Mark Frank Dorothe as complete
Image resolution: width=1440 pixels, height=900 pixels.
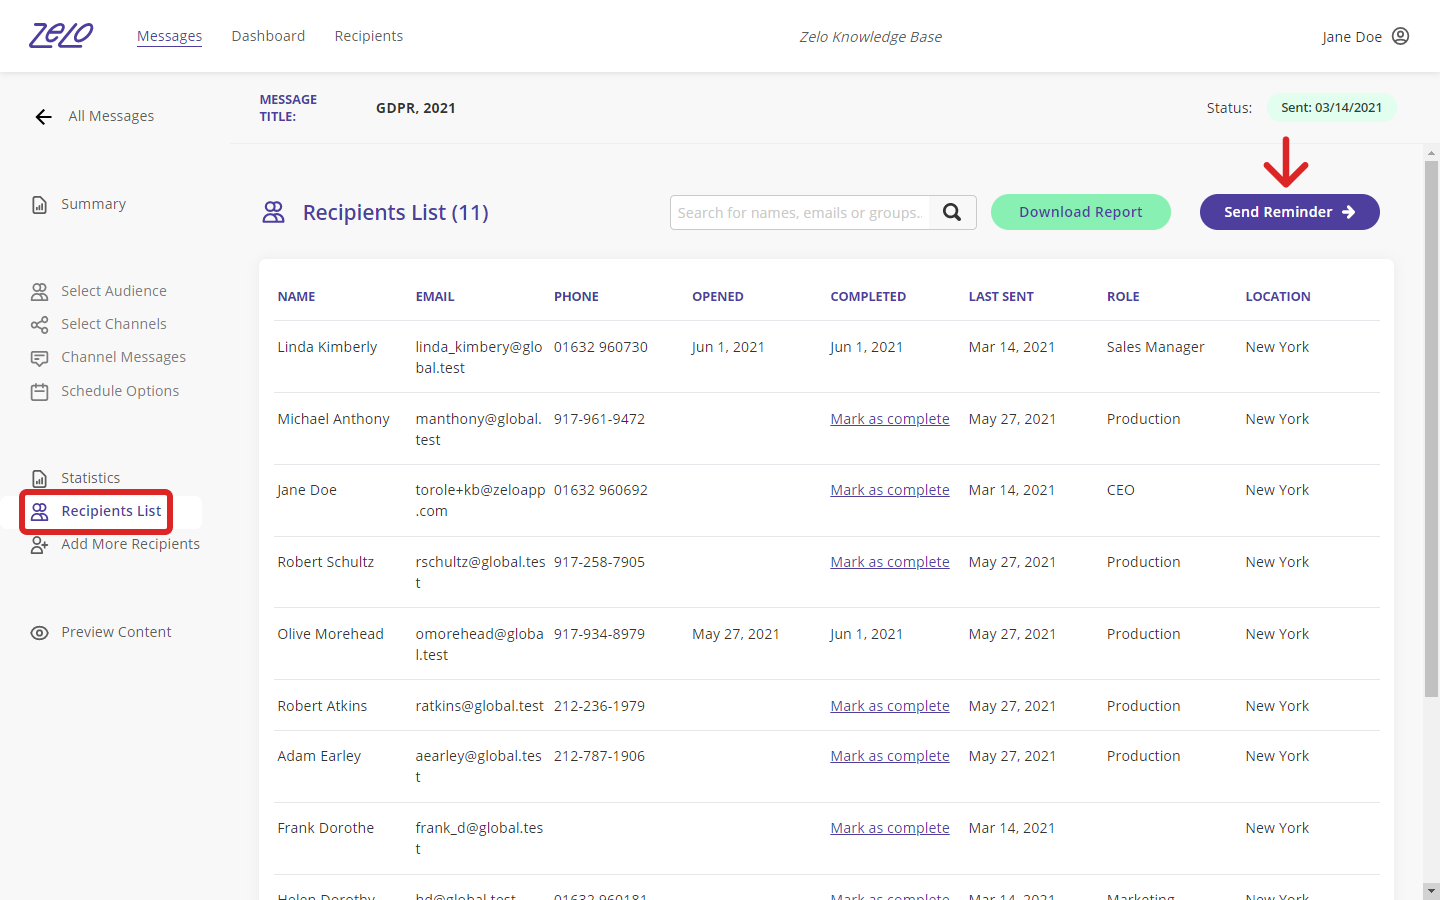pyautogui.click(x=890, y=828)
